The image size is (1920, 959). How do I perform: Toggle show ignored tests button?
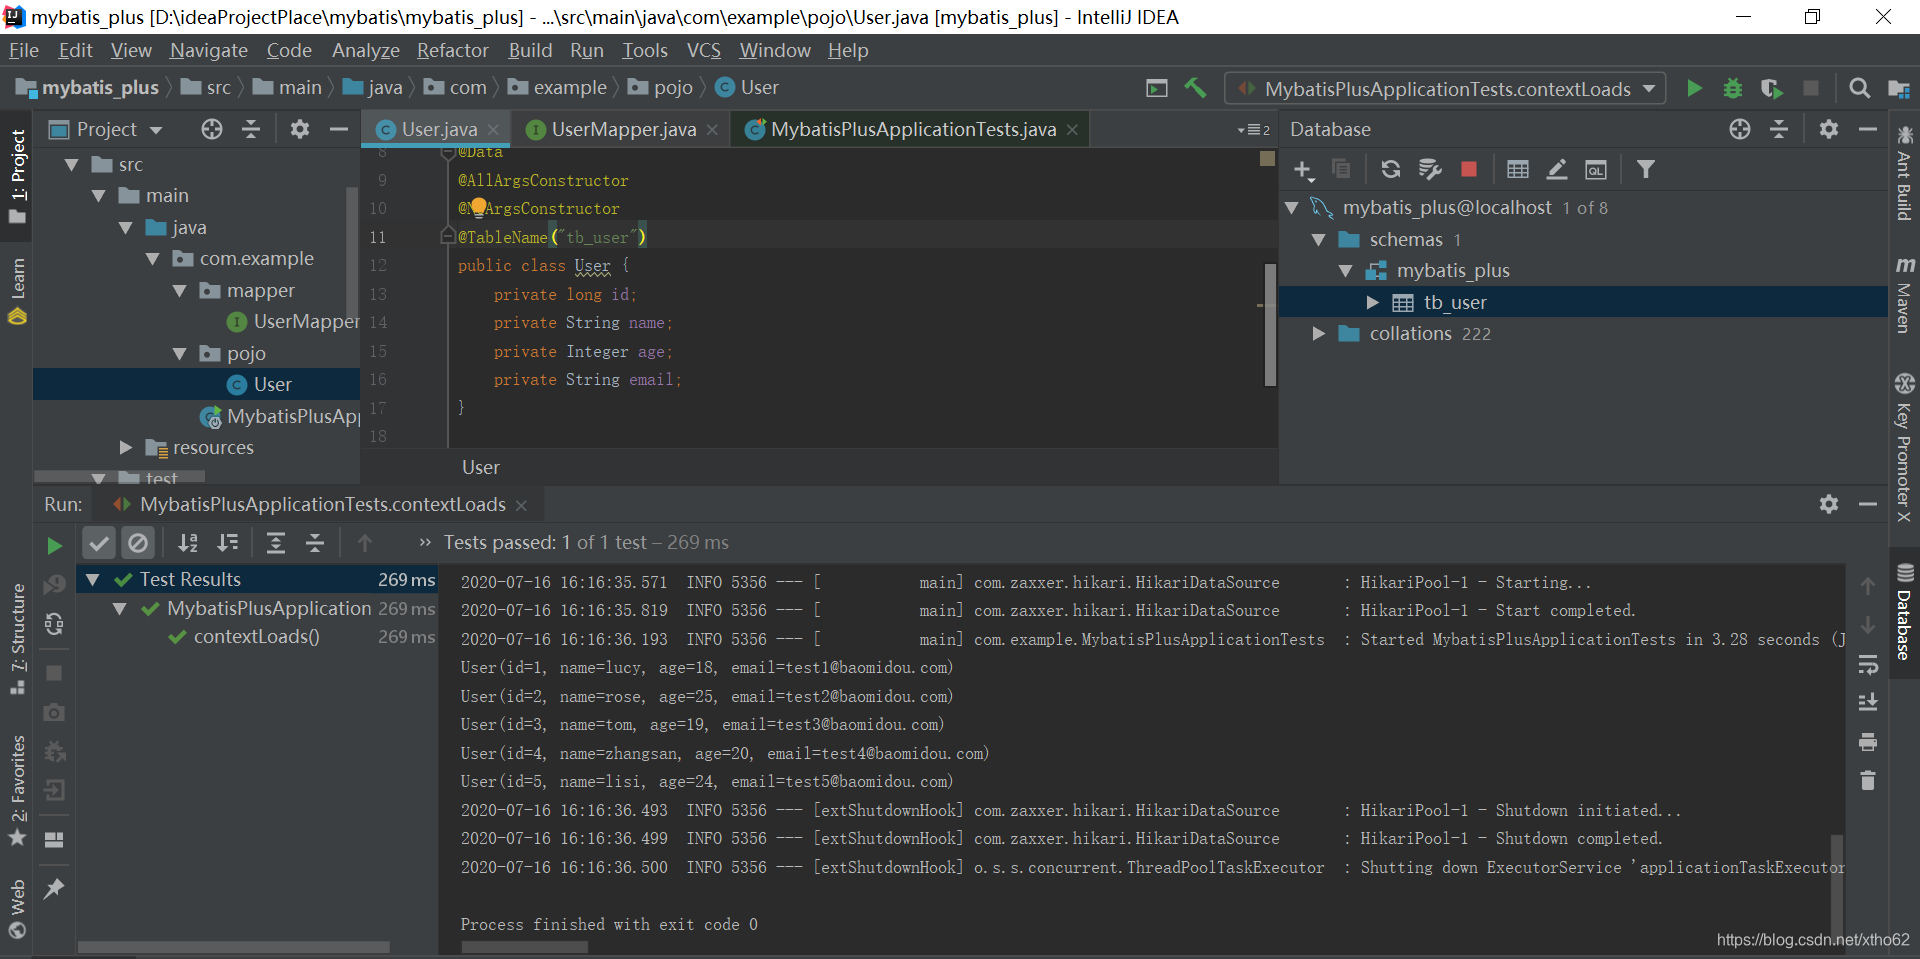[x=138, y=542]
